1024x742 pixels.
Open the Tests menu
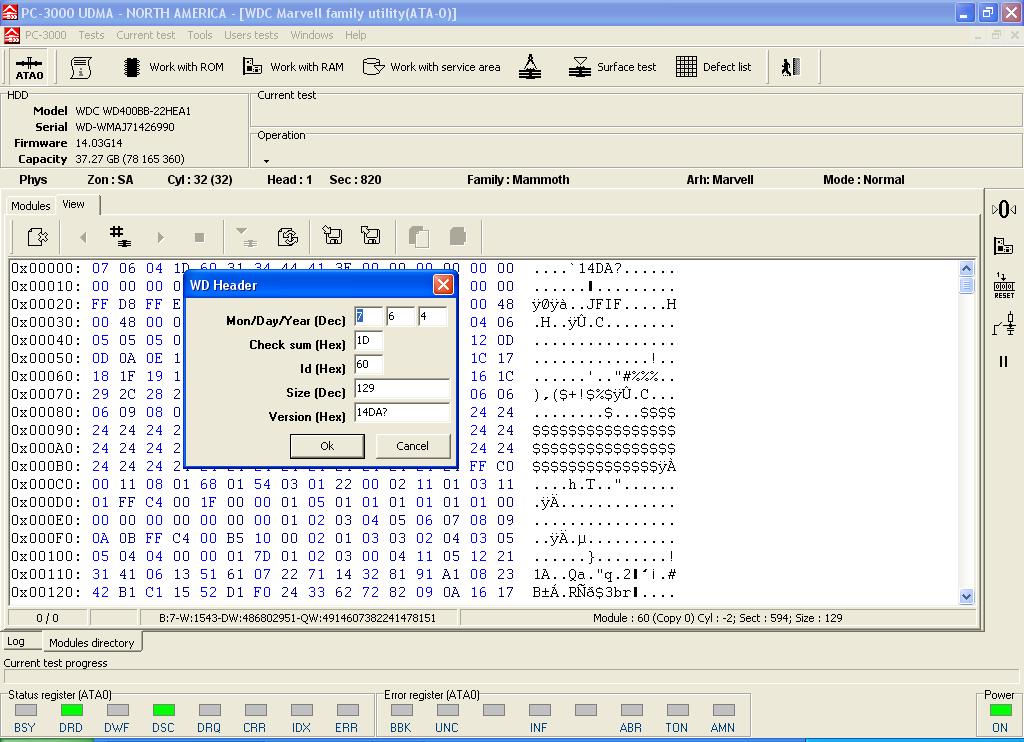[91, 35]
